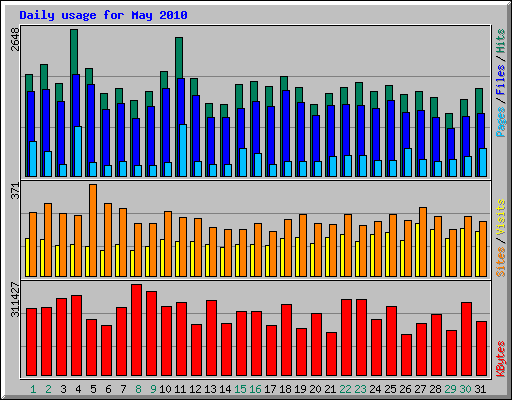Image resolution: width=512 pixels, height=400 pixels.
Task: Click the 2648 hits axis value
Action: [15, 39]
